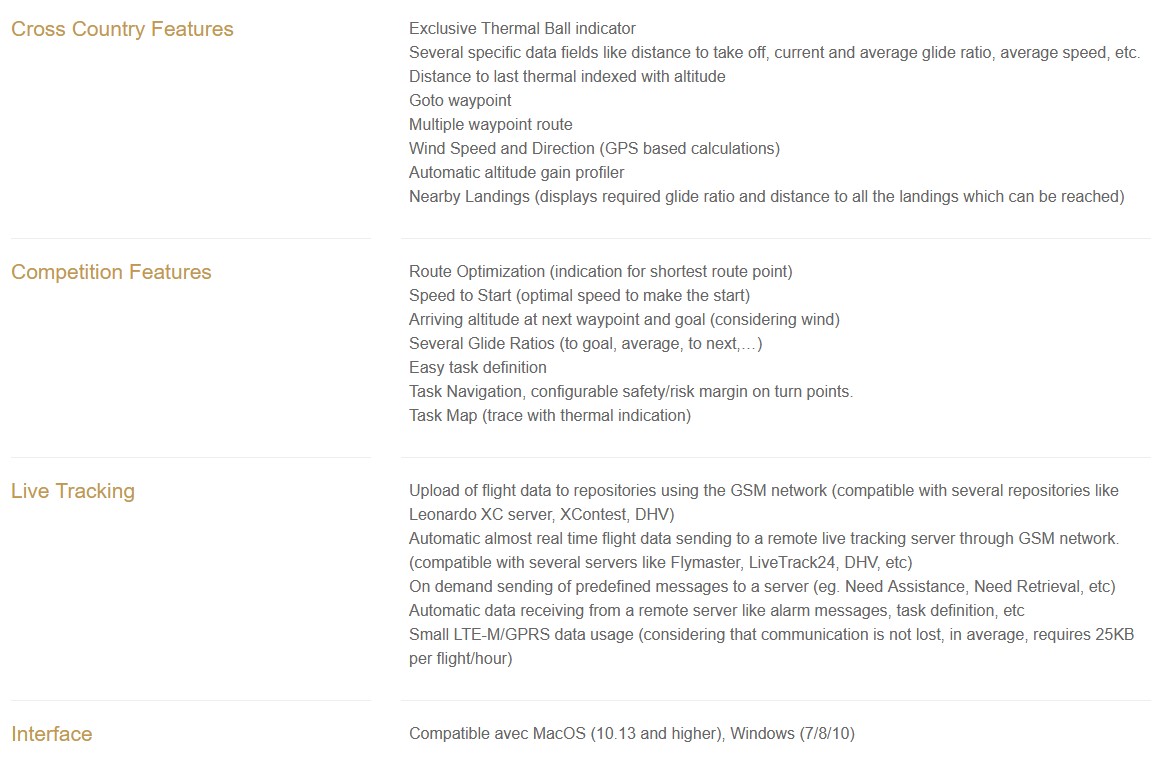
Task: Click the Compatible avec MacOS line
Action: (x=631, y=733)
